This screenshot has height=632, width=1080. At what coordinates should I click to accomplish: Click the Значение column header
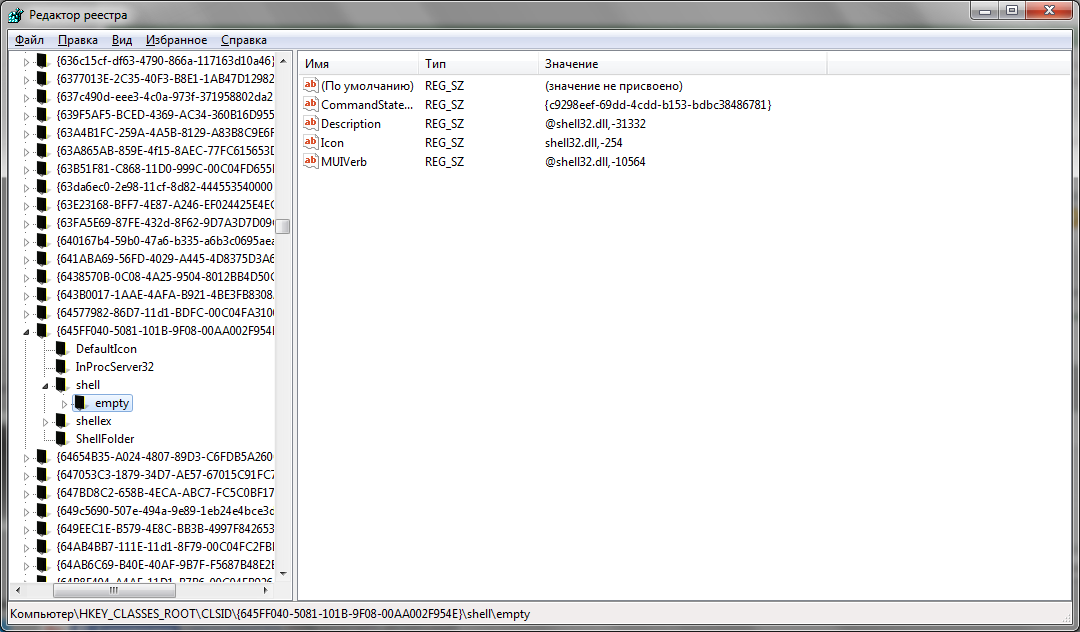tap(683, 63)
